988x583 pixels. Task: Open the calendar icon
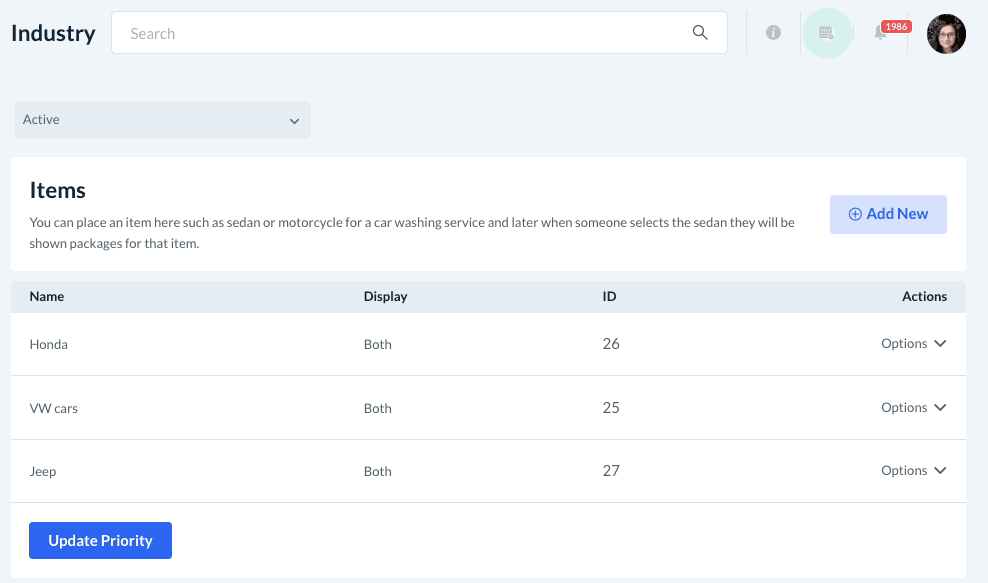(826, 33)
